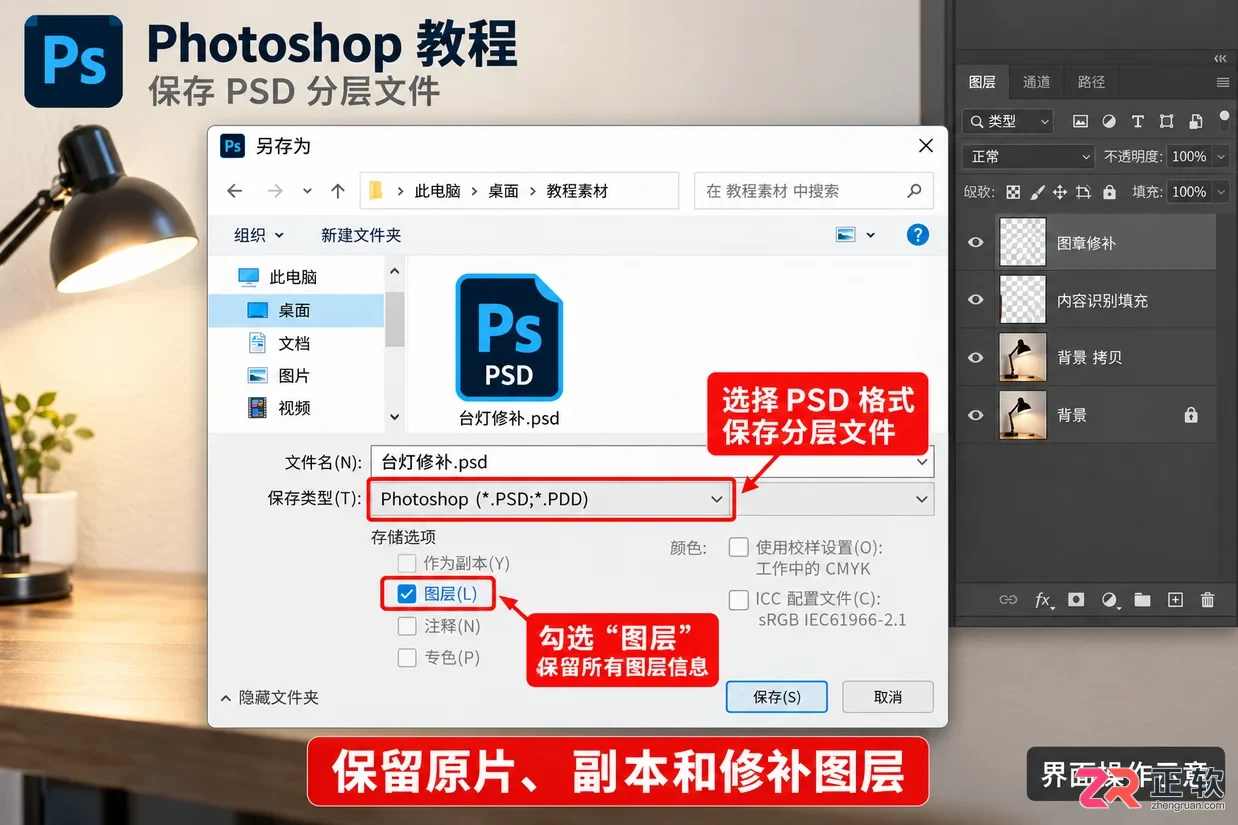Check the 作为副本(Y) checkbox

(x=406, y=563)
